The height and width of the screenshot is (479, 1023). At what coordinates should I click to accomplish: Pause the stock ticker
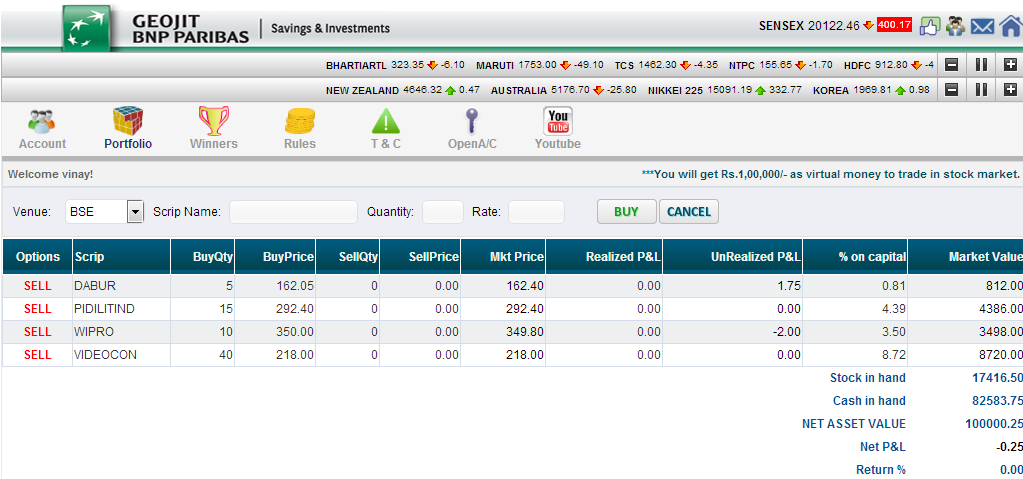point(981,65)
